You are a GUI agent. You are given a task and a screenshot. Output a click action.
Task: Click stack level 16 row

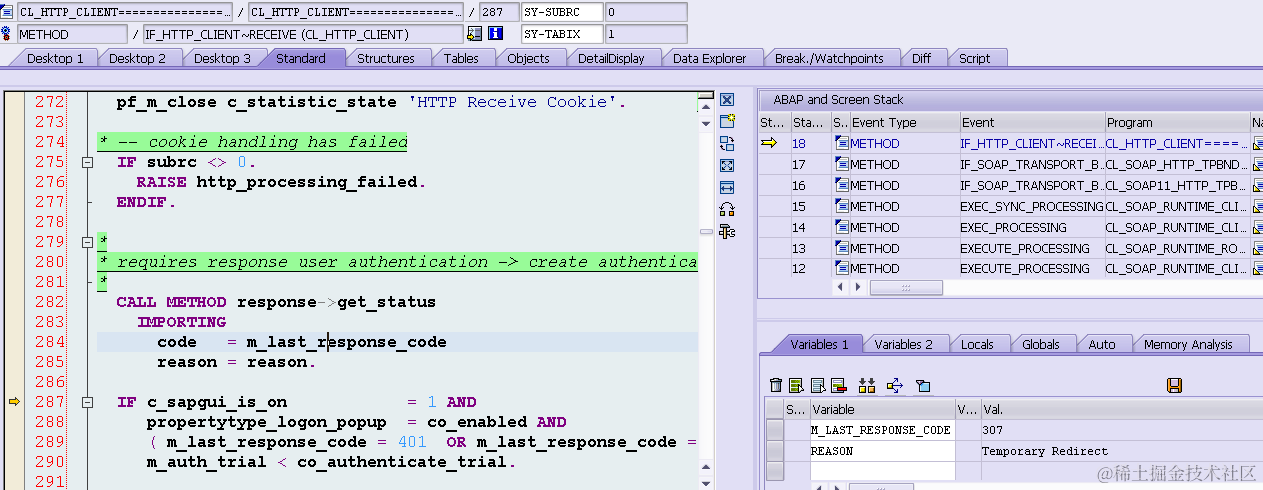click(x=1010, y=185)
